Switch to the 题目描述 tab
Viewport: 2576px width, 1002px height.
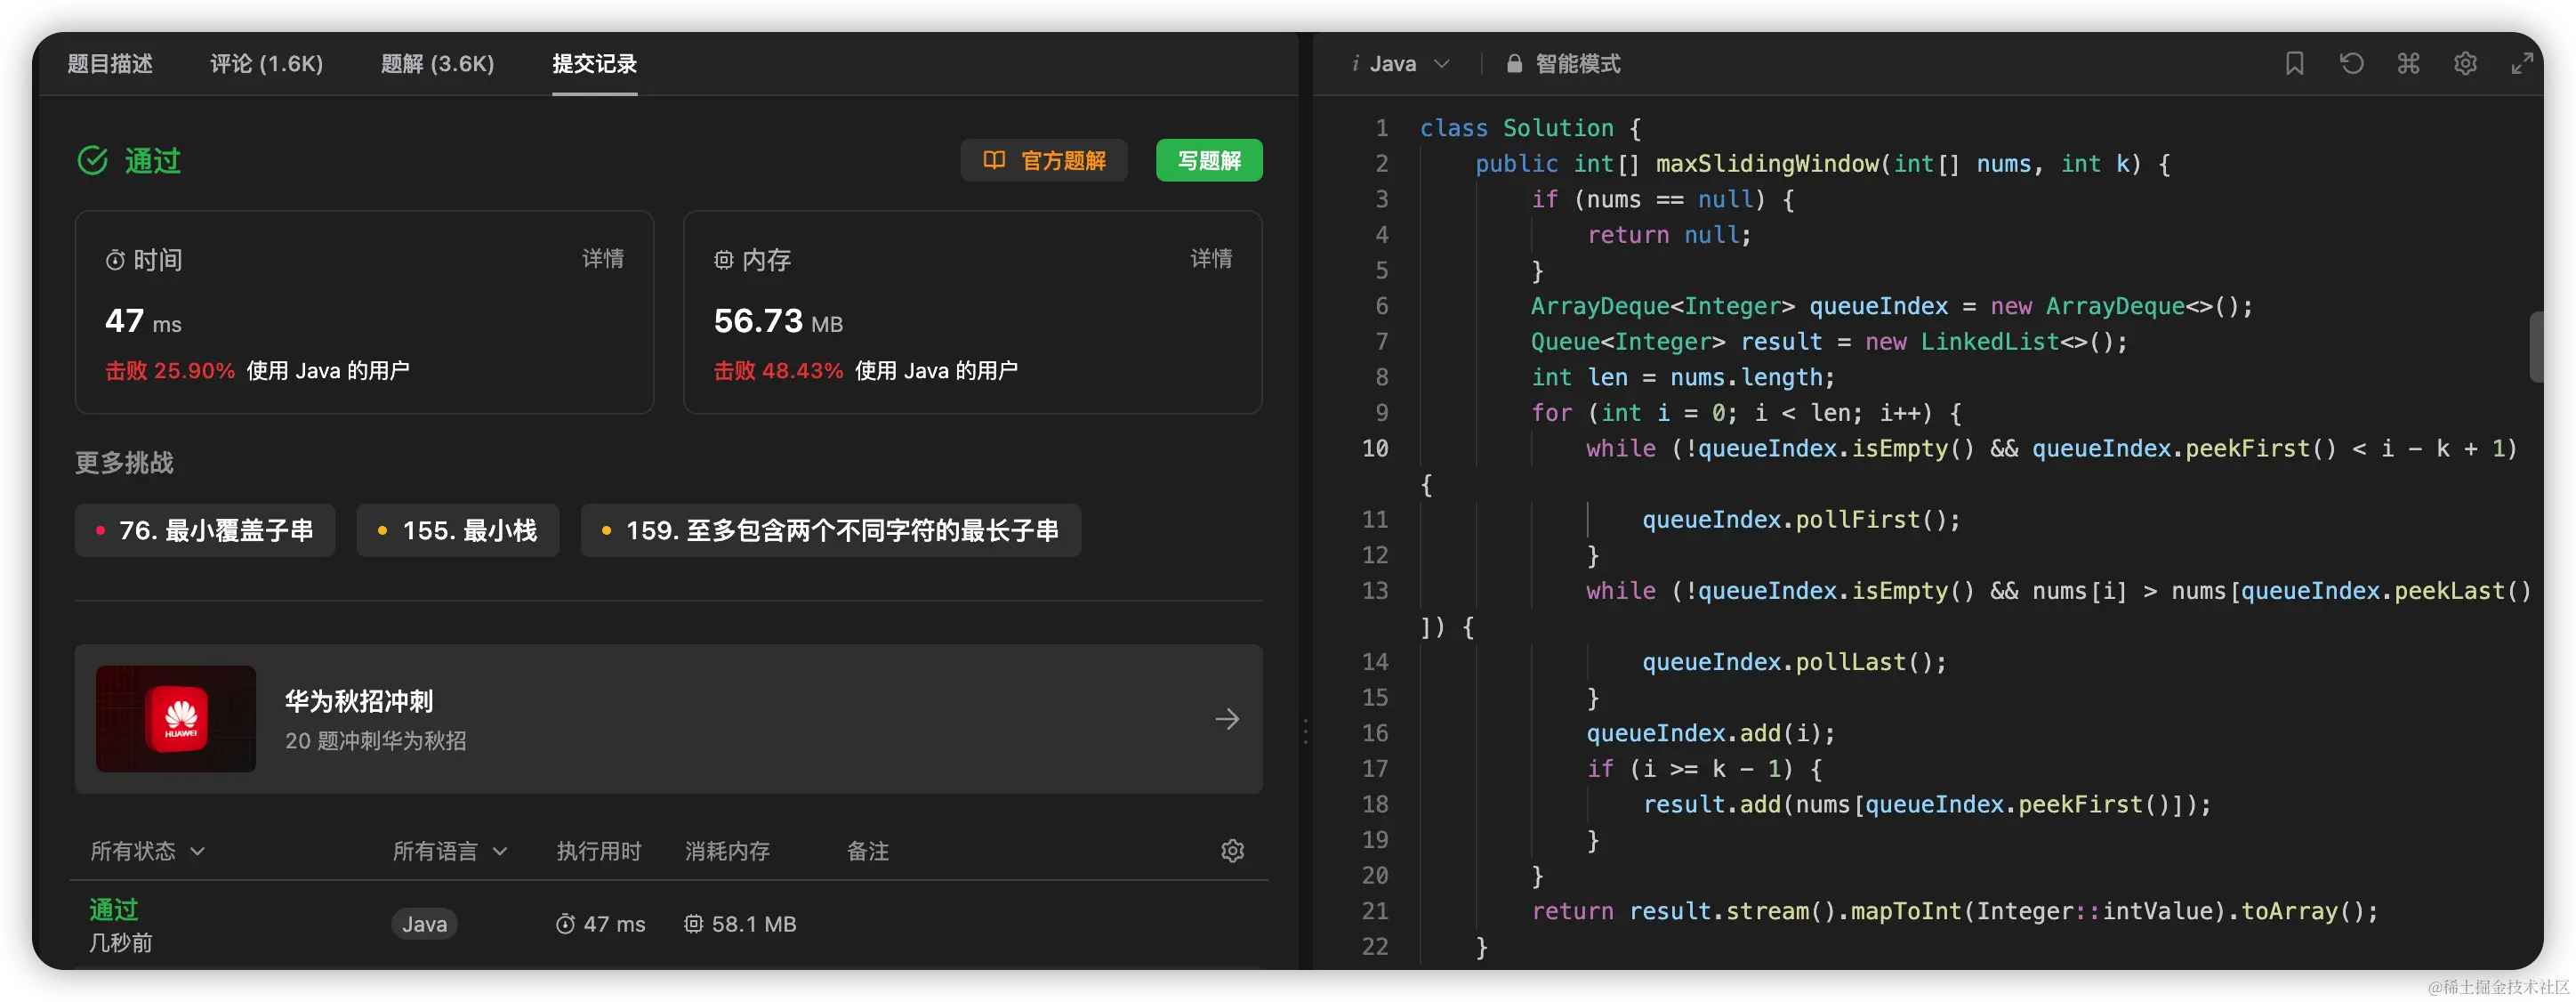click(x=110, y=64)
